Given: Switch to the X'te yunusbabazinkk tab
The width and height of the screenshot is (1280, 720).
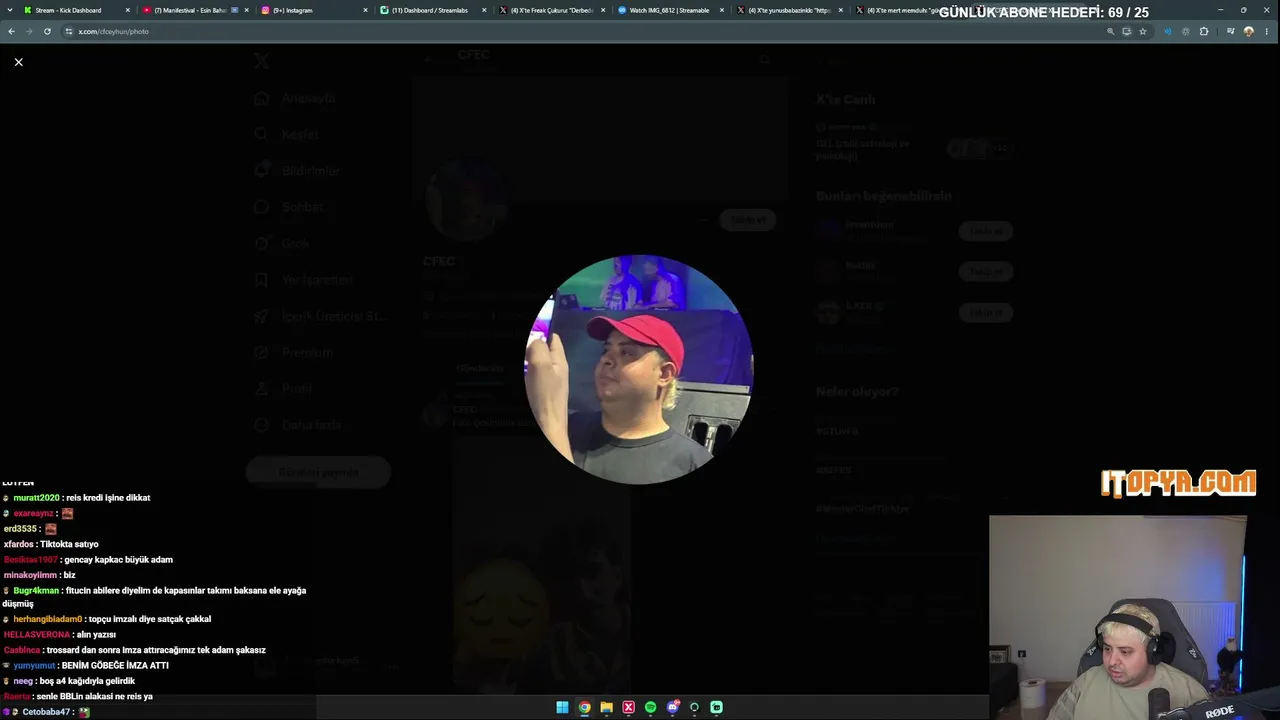Looking at the screenshot, I should [790, 10].
